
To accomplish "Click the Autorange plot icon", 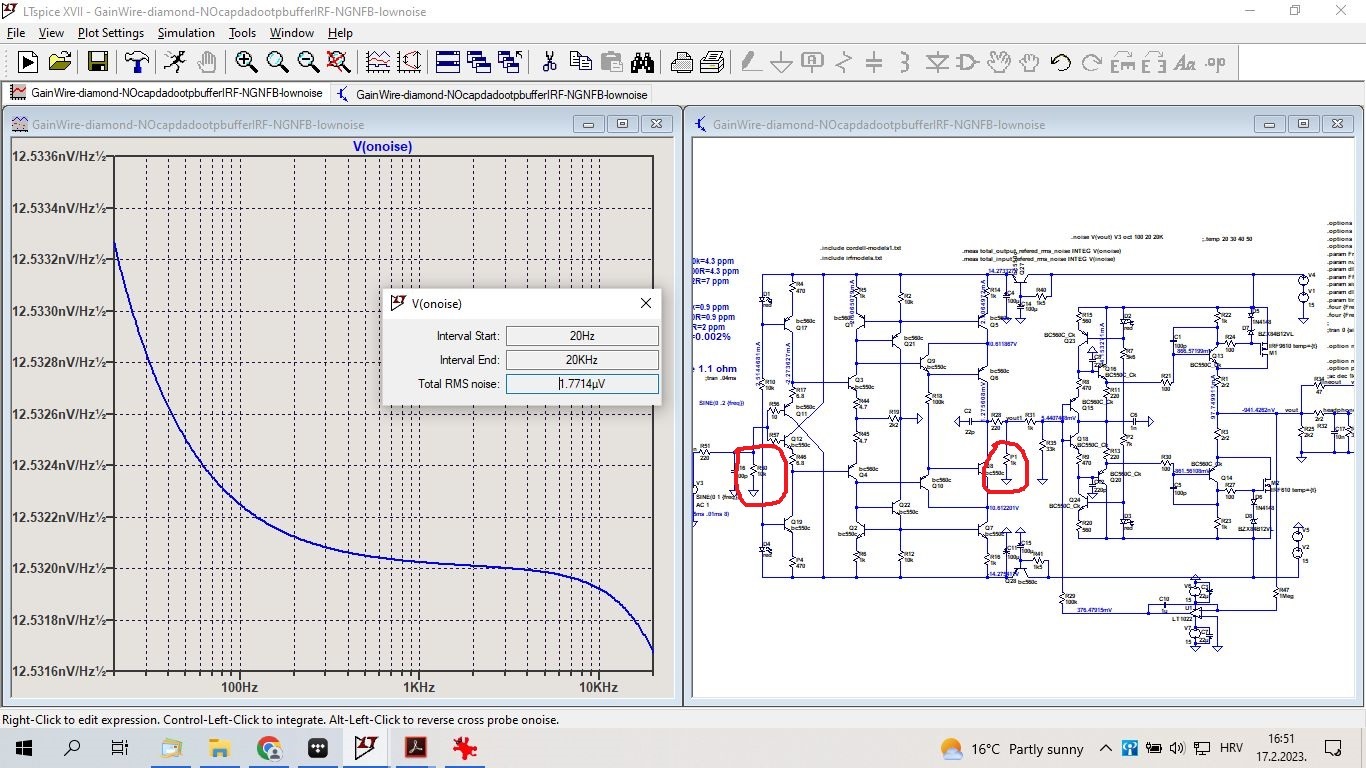I will click(x=409, y=62).
